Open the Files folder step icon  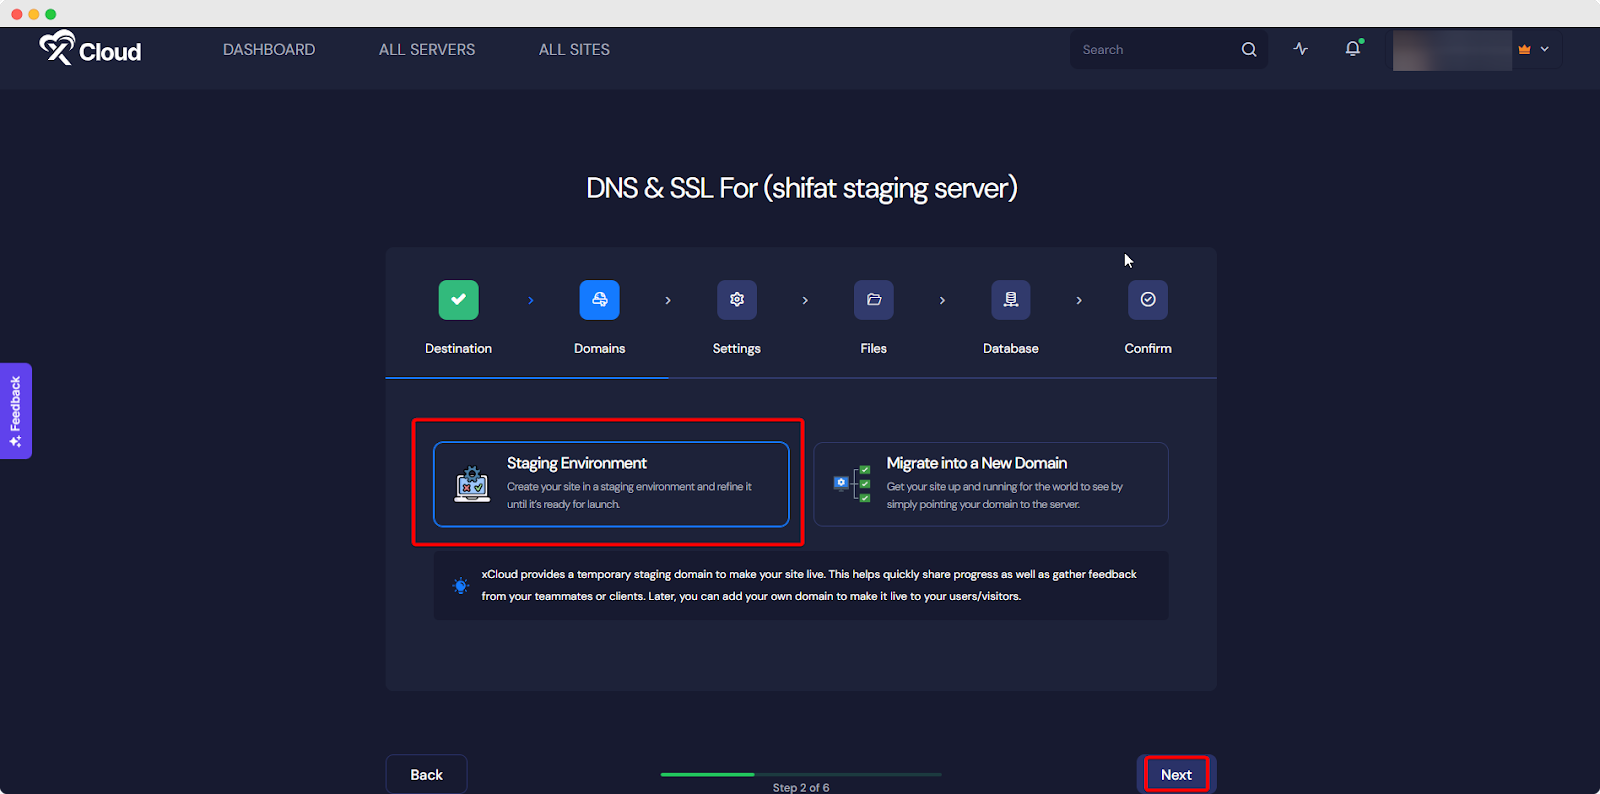click(x=874, y=300)
